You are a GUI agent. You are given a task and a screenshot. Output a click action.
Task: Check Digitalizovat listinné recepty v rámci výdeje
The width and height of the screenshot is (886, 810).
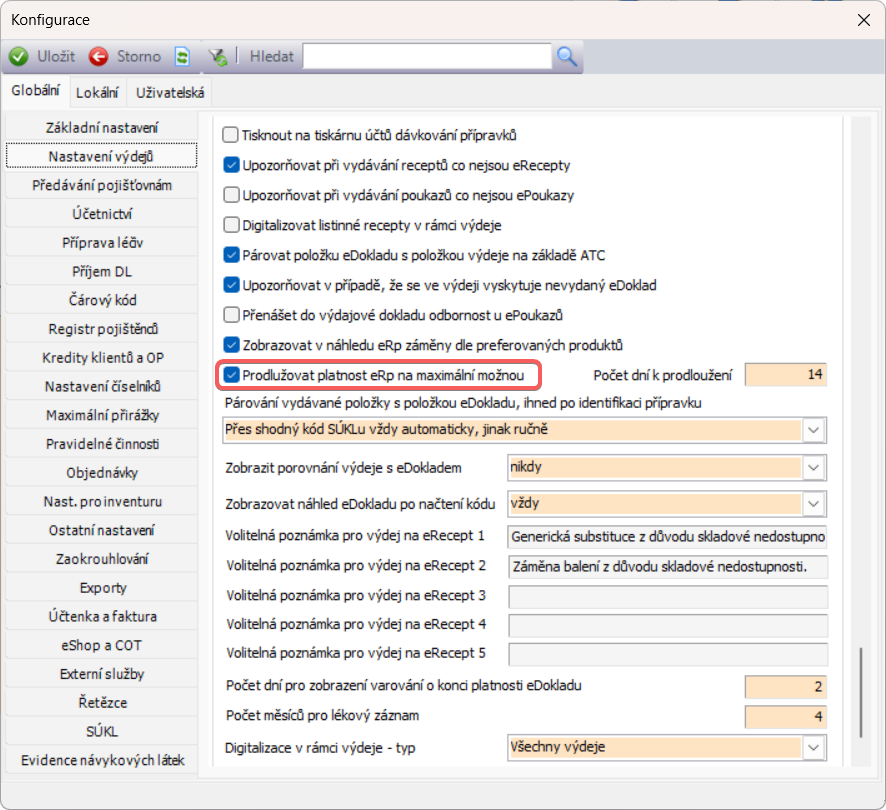click(x=231, y=225)
